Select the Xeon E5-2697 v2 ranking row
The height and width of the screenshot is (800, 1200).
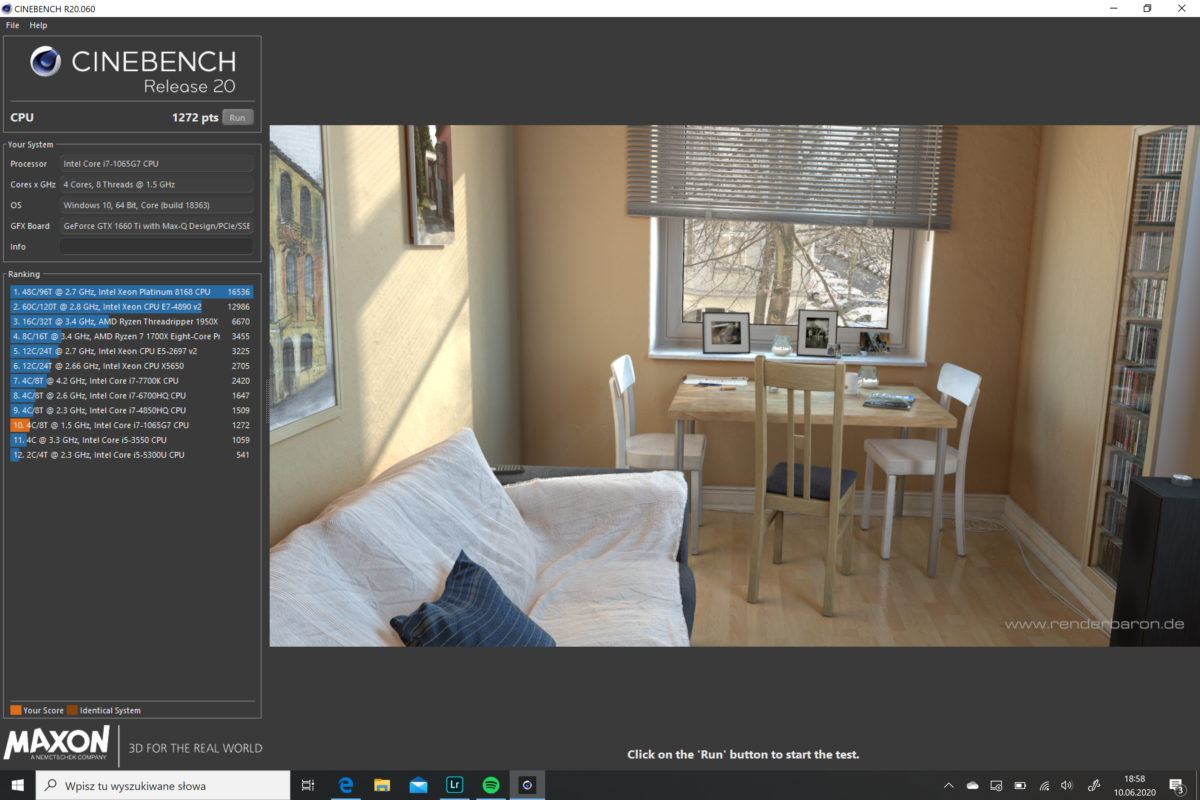pos(131,351)
